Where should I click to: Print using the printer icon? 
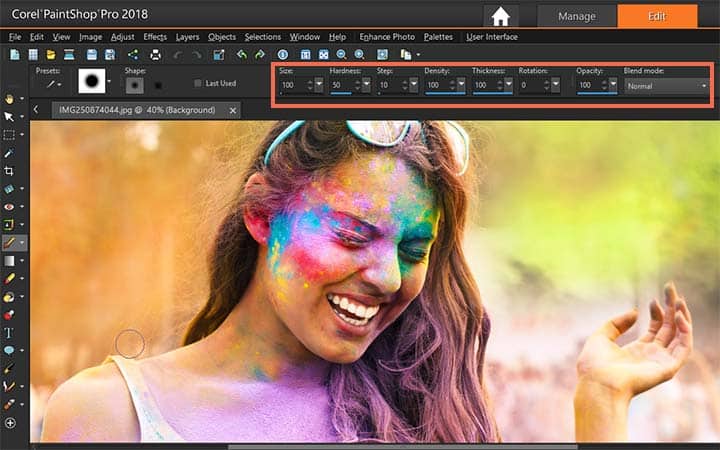(156, 55)
